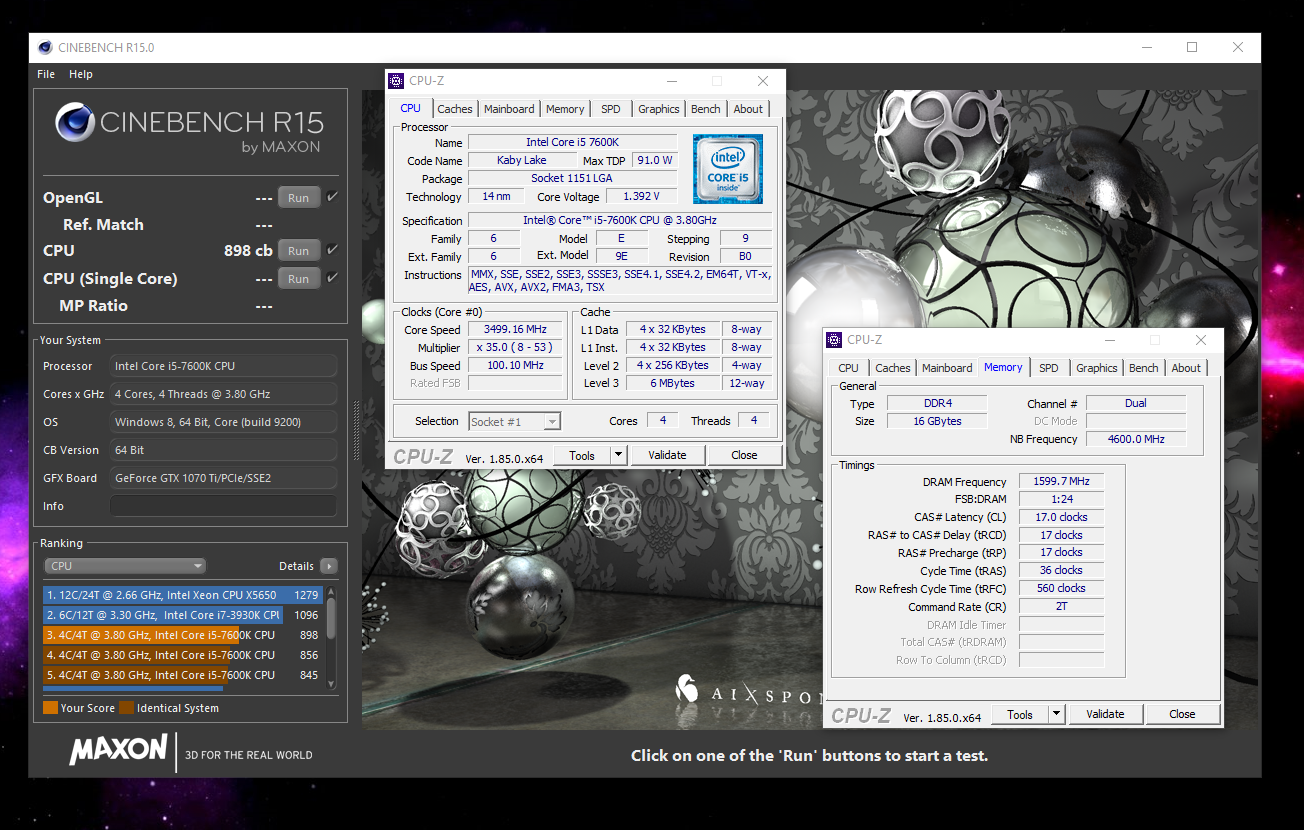The width and height of the screenshot is (1304, 830).
Task: Click Close button in CPU-Z Memory window
Action: (1182, 714)
